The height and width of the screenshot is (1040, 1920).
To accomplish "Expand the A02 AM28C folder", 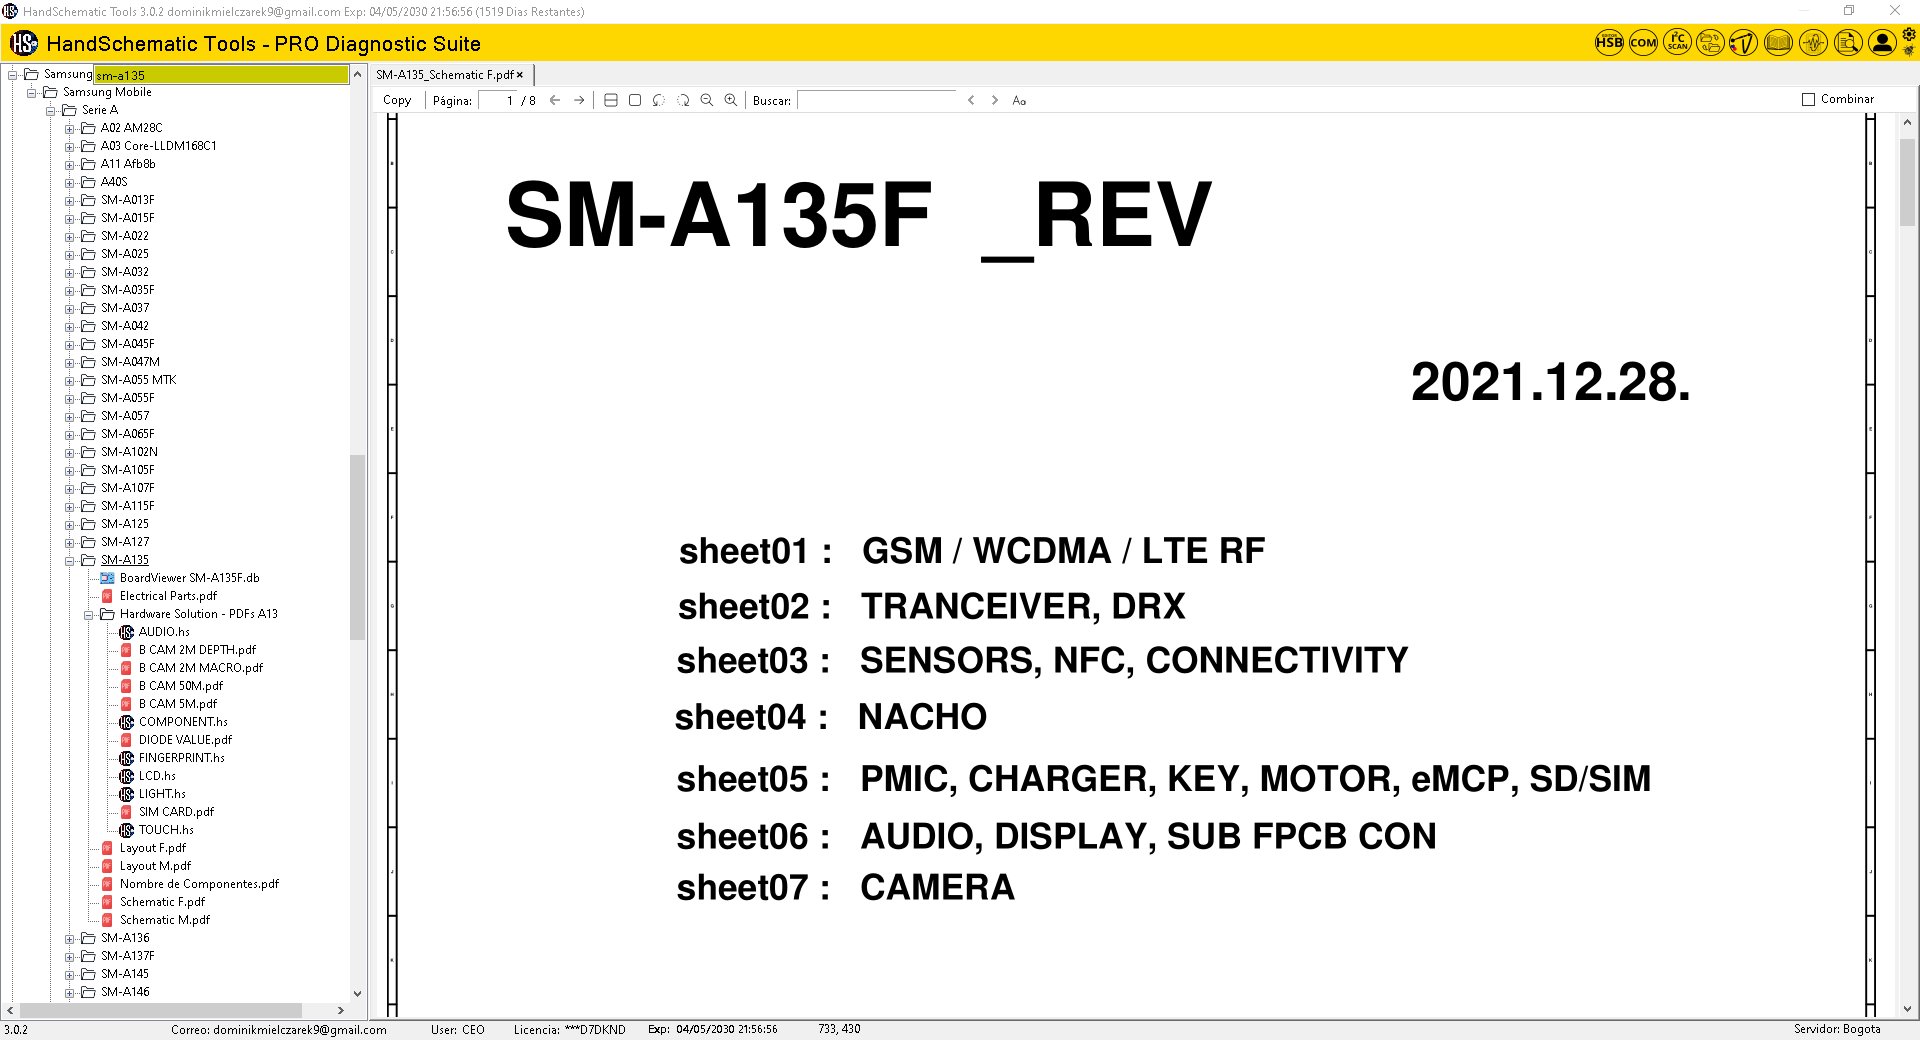I will 70,129.
